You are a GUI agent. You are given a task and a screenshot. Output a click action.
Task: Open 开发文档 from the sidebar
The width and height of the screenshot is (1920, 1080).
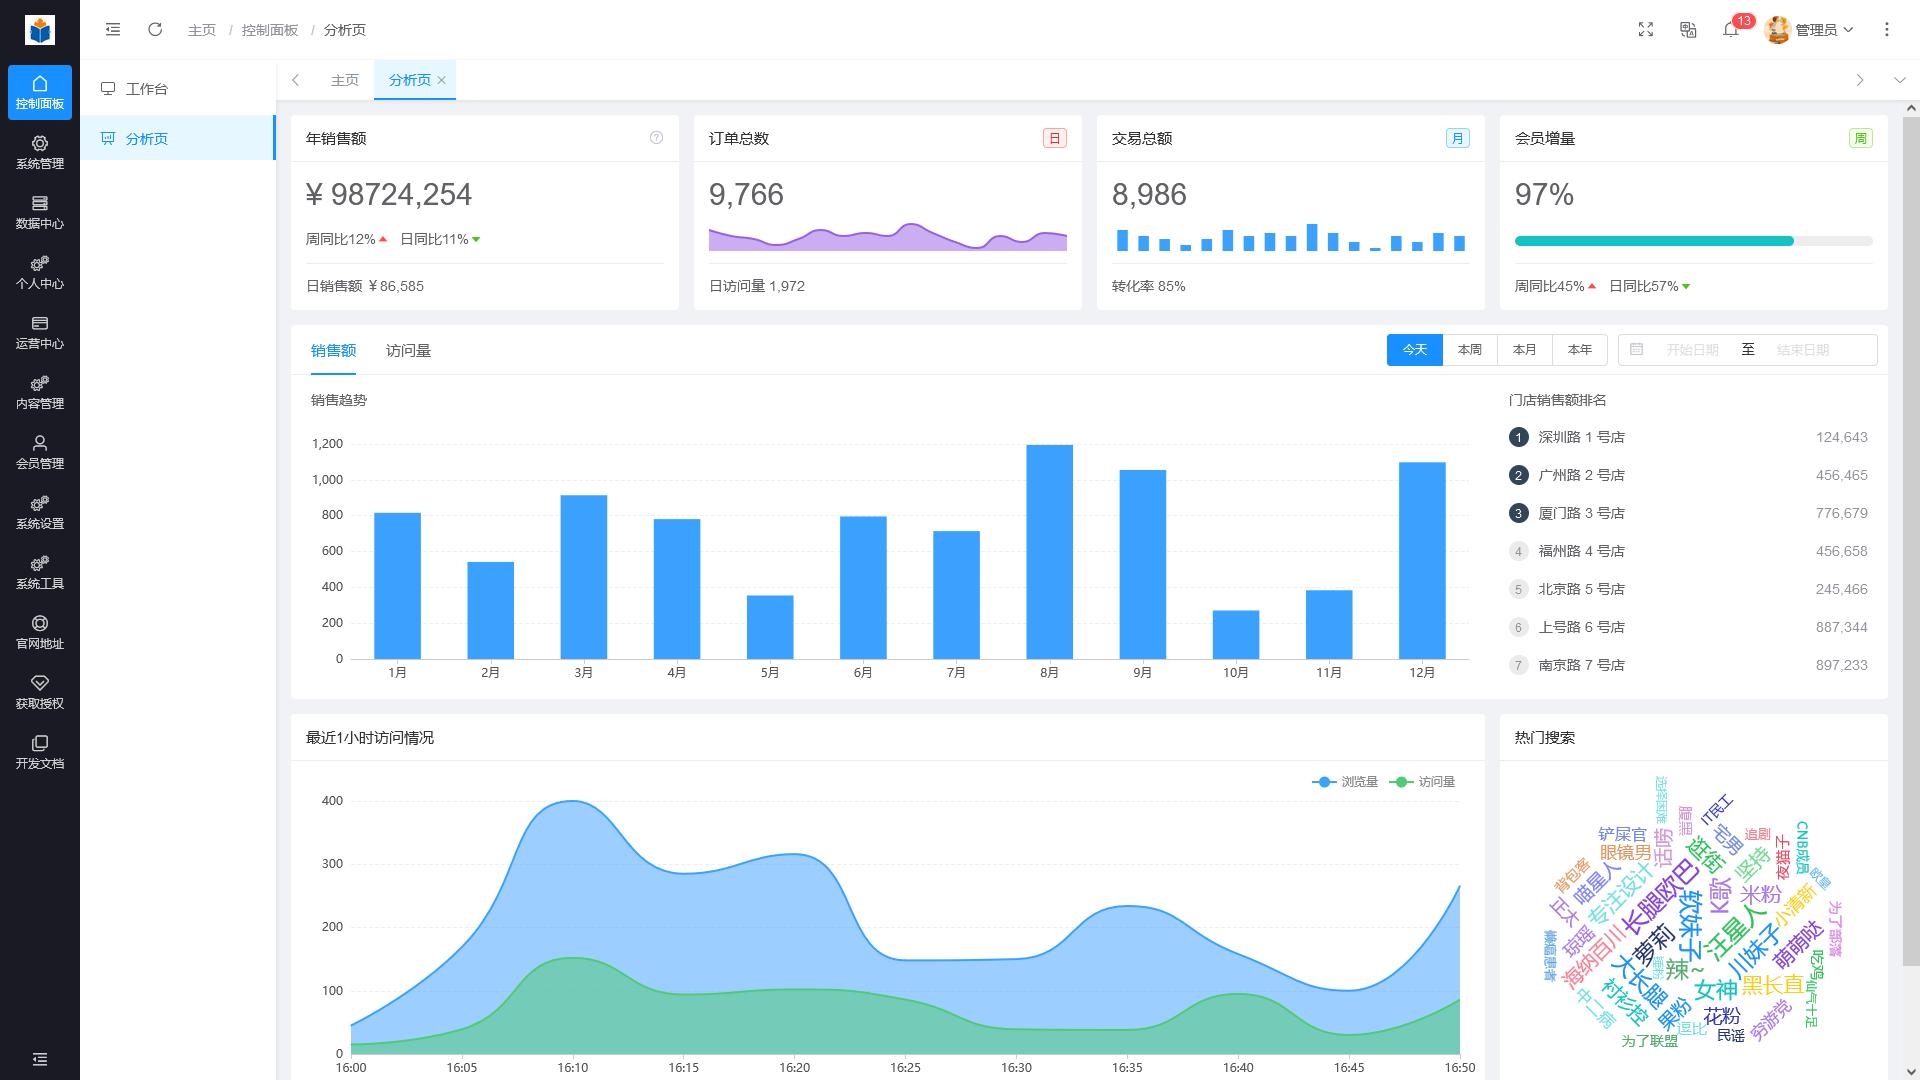click(x=40, y=752)
